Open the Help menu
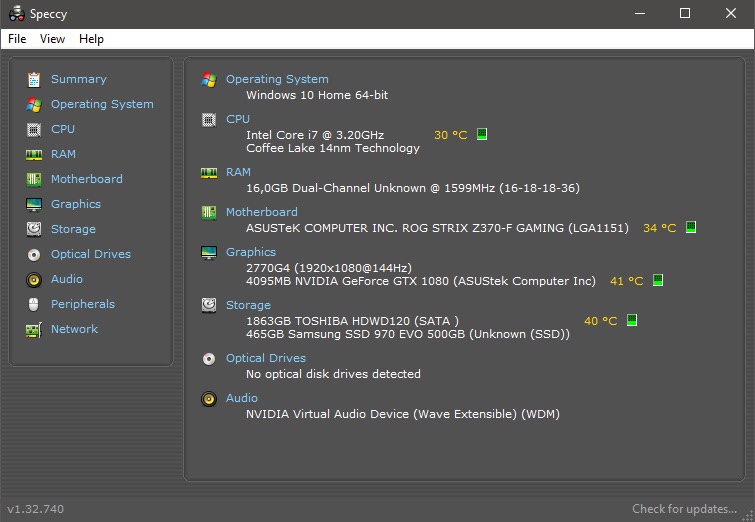The width and height of the screenshot is (755, 522). [91, 39]
